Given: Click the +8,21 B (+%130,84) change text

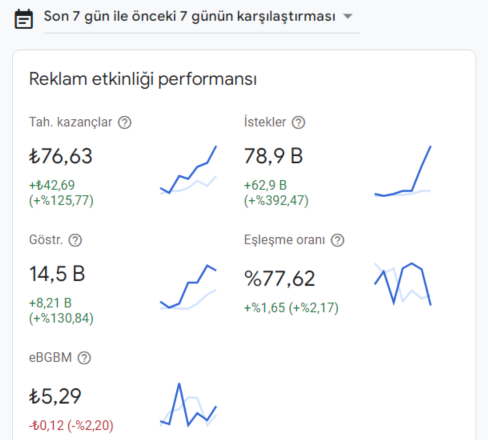Looking at the screenshot, I should (x=61, y=311).
